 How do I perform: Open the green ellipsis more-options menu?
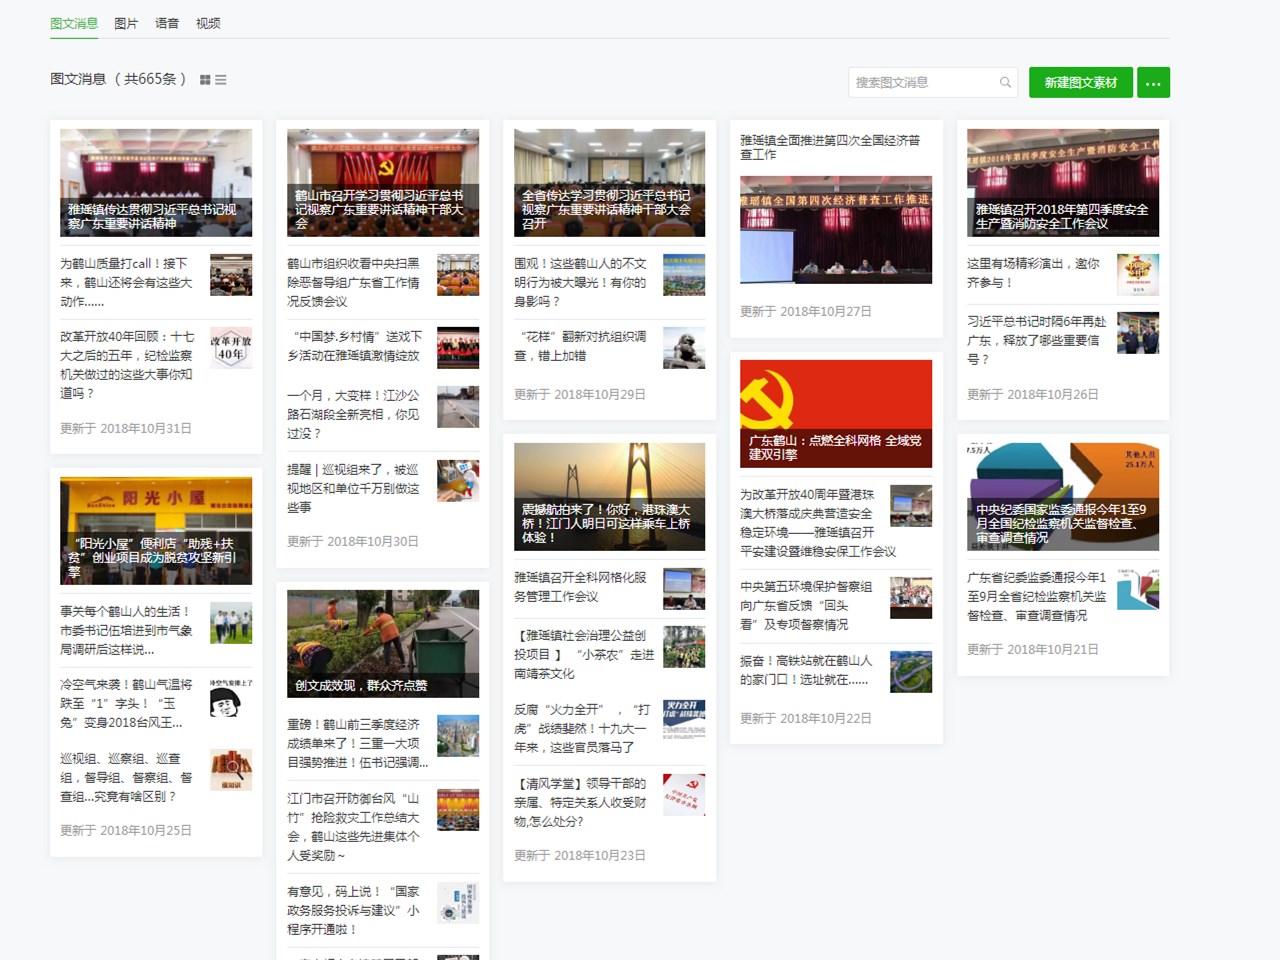tap(1153, 82)
